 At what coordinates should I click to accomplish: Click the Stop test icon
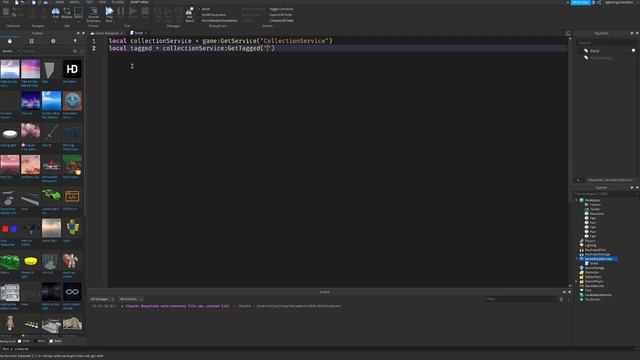pyautogui.click(x=145, y=11)
